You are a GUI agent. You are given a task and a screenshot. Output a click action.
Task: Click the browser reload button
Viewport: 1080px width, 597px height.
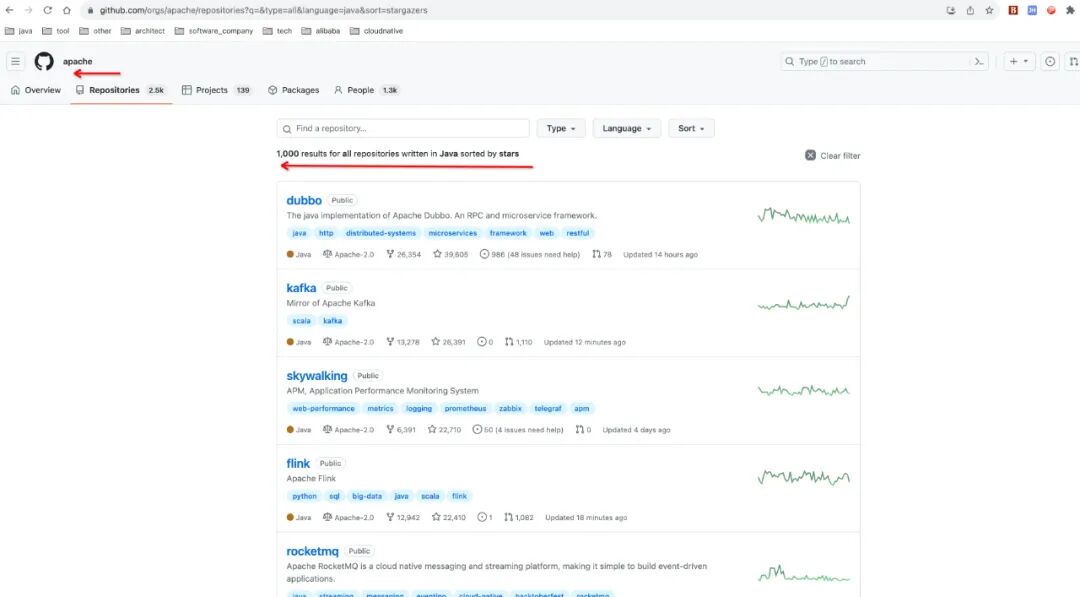pos(48,10)
